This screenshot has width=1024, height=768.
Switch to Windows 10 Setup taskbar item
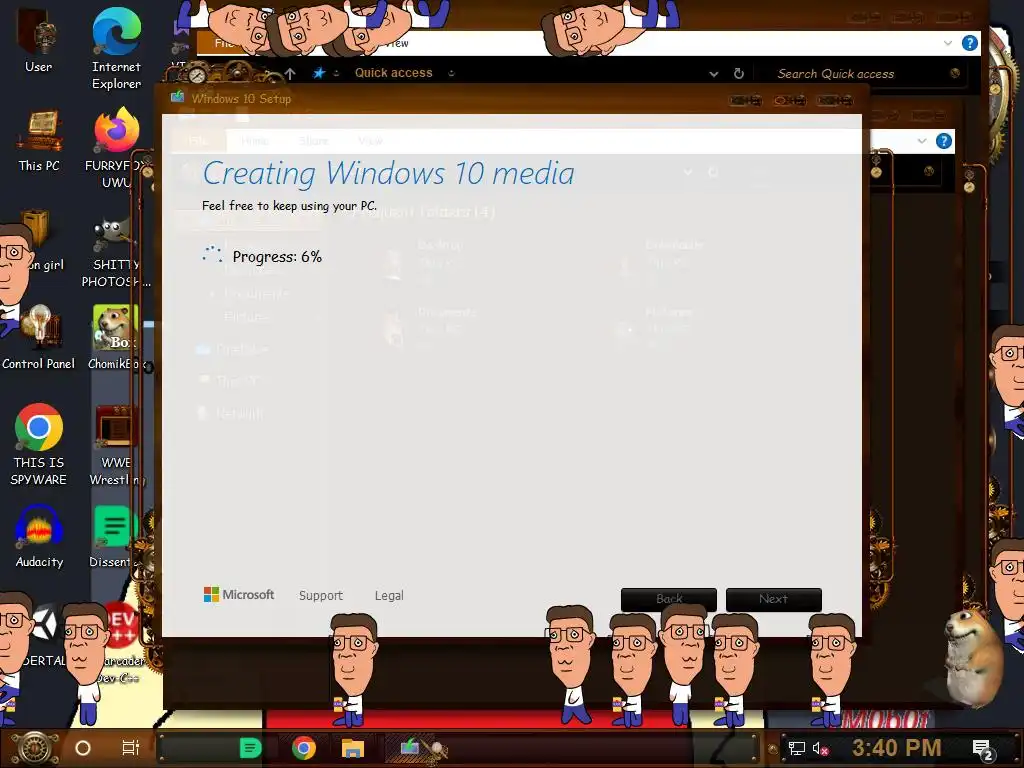(x=410, y=747)
